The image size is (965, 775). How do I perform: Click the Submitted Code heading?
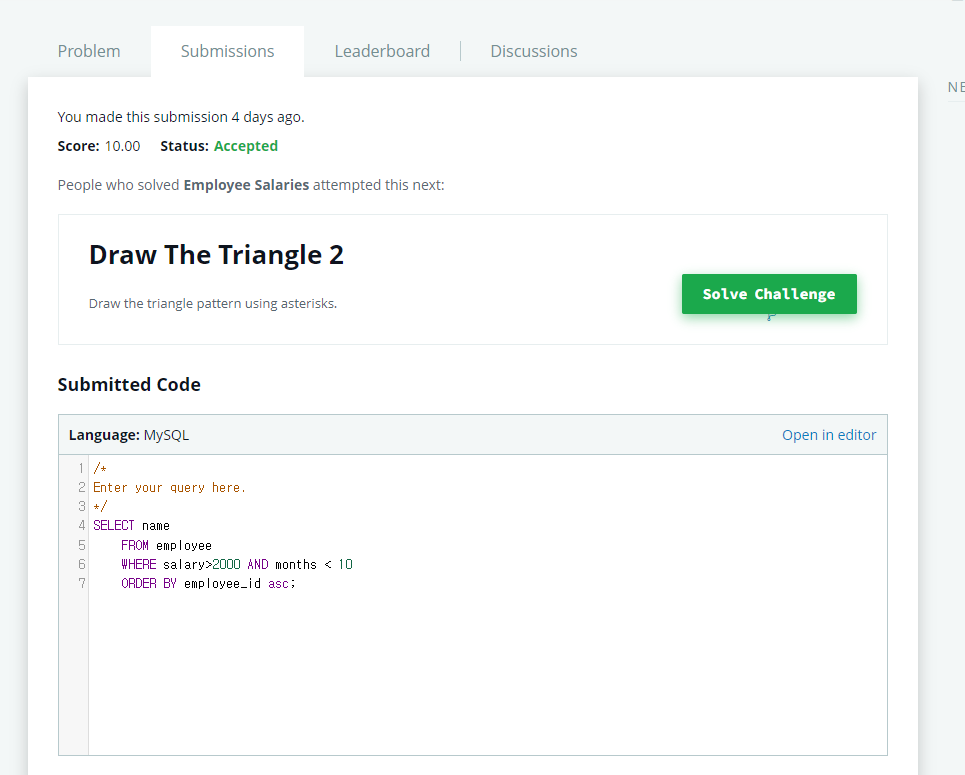[129, 385]
